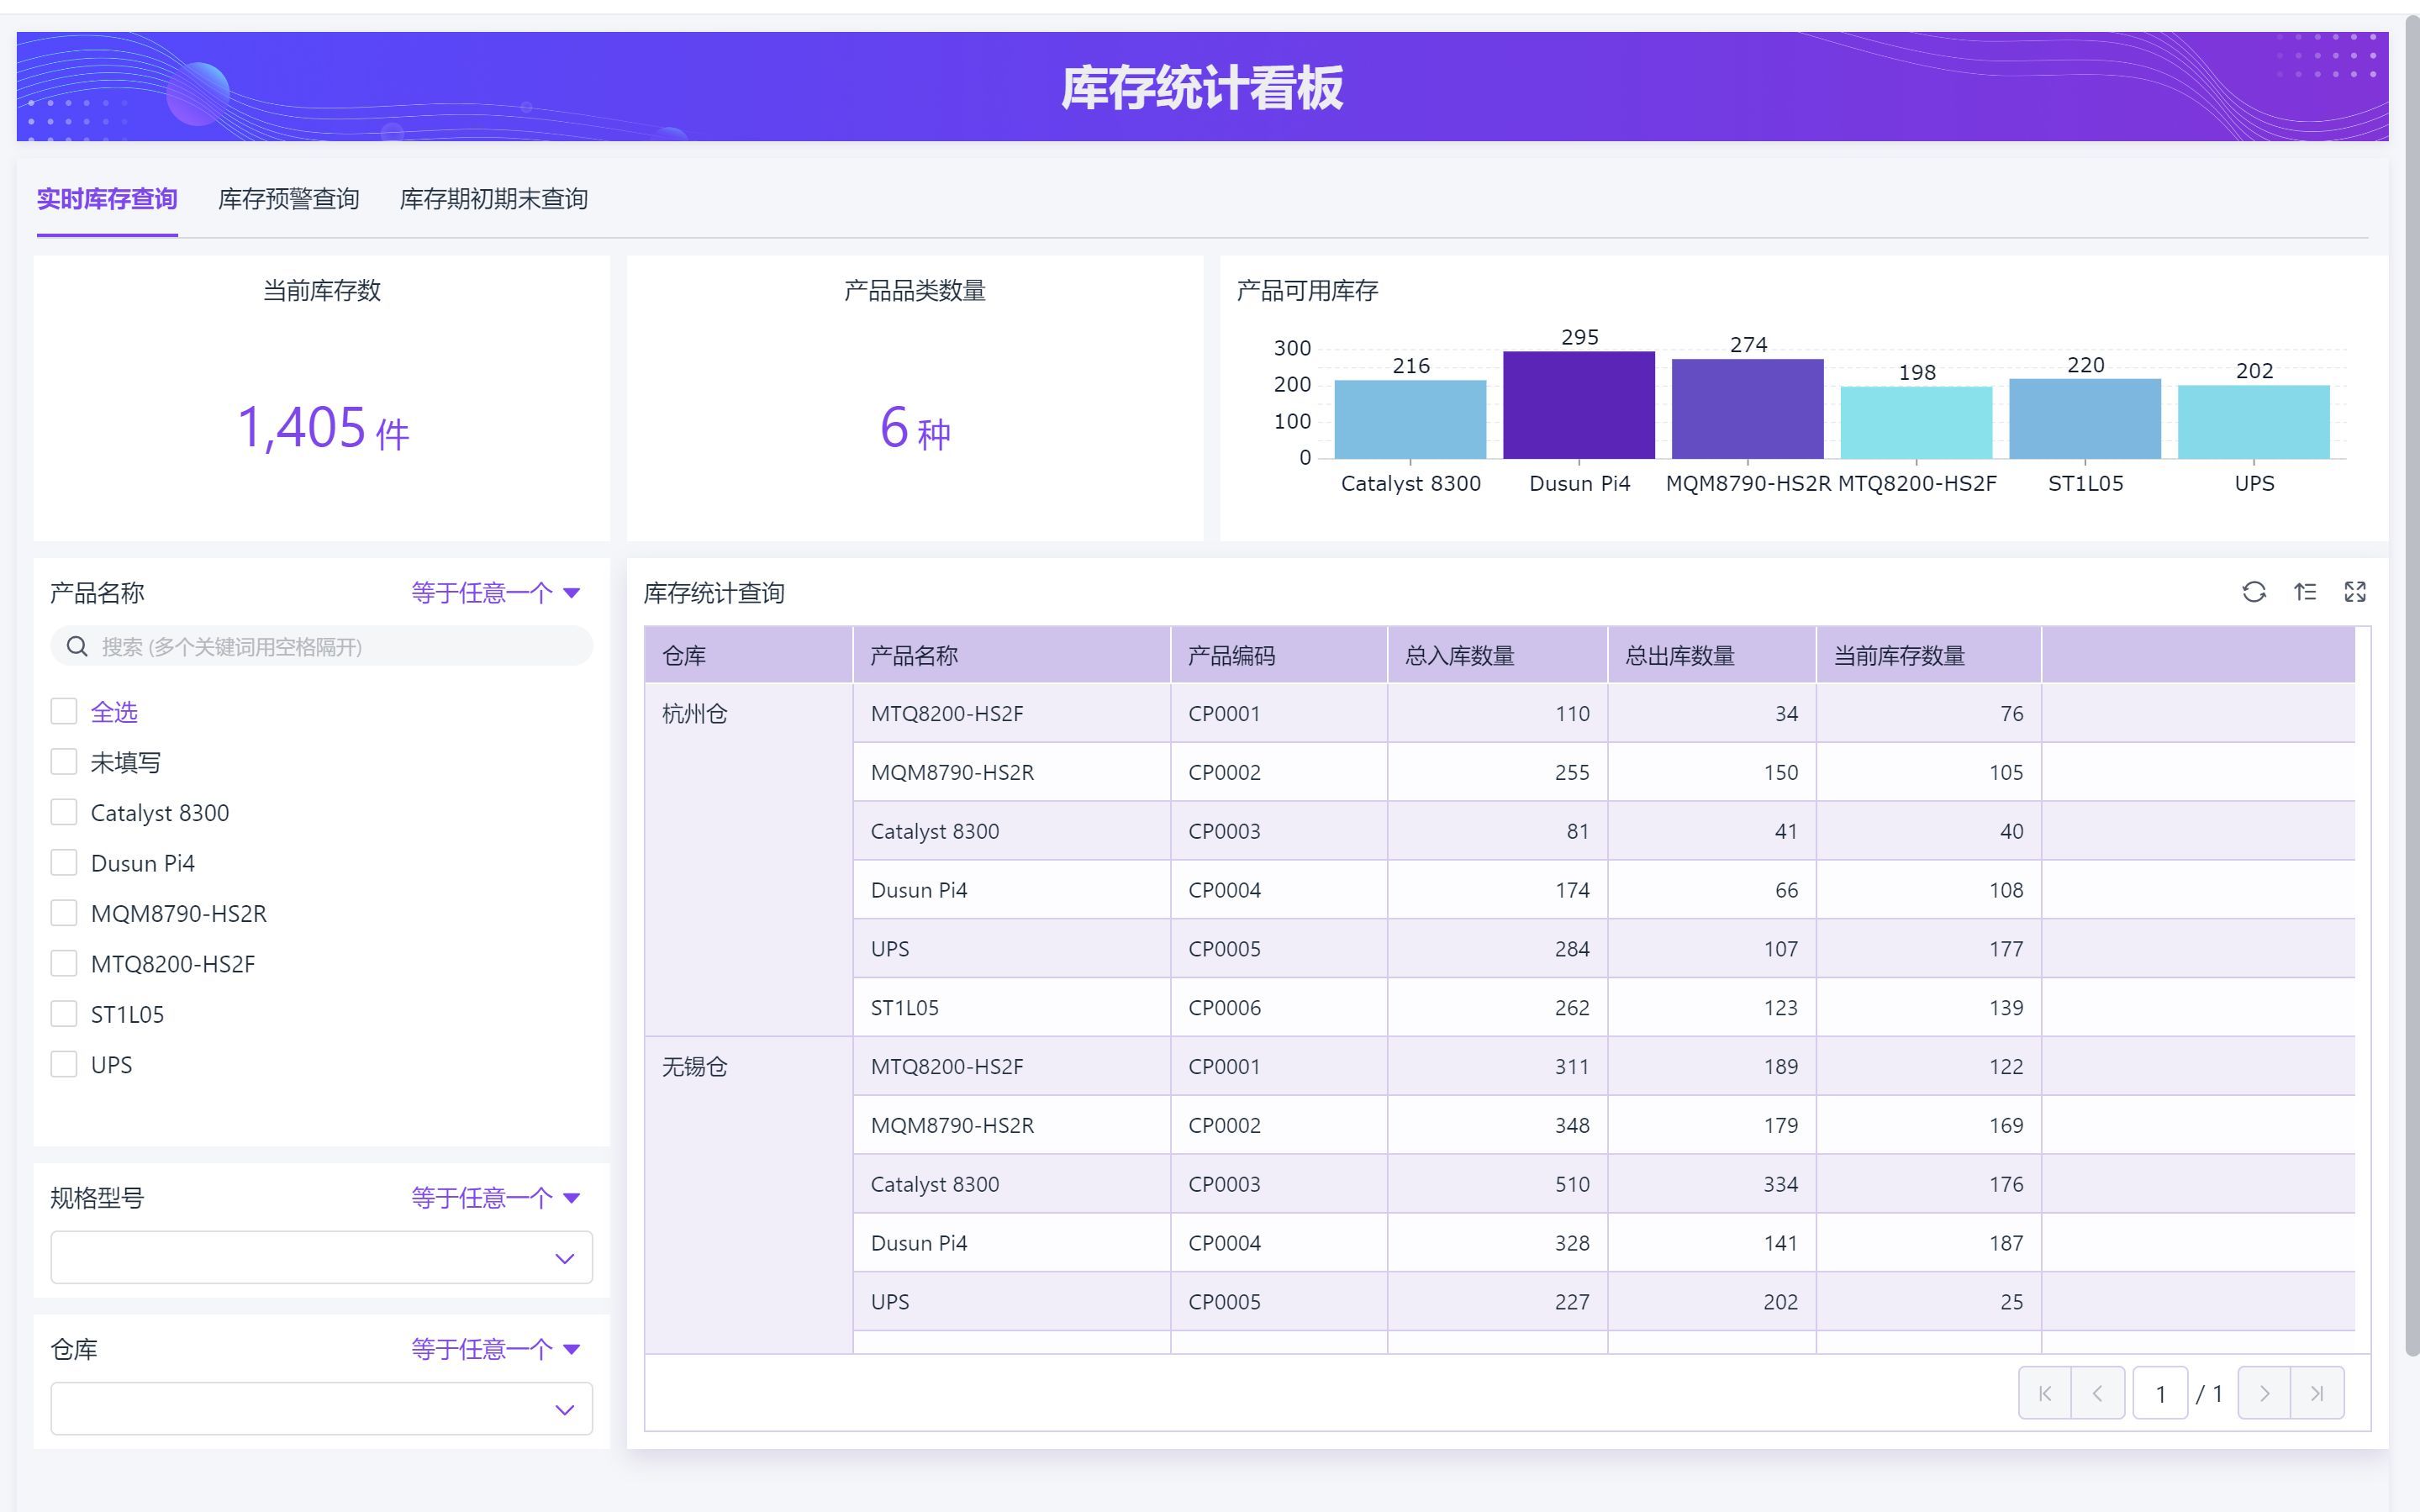Click the 总入库数量 column header
The image size is (2420, 1512).
[x=1459, y=656]
